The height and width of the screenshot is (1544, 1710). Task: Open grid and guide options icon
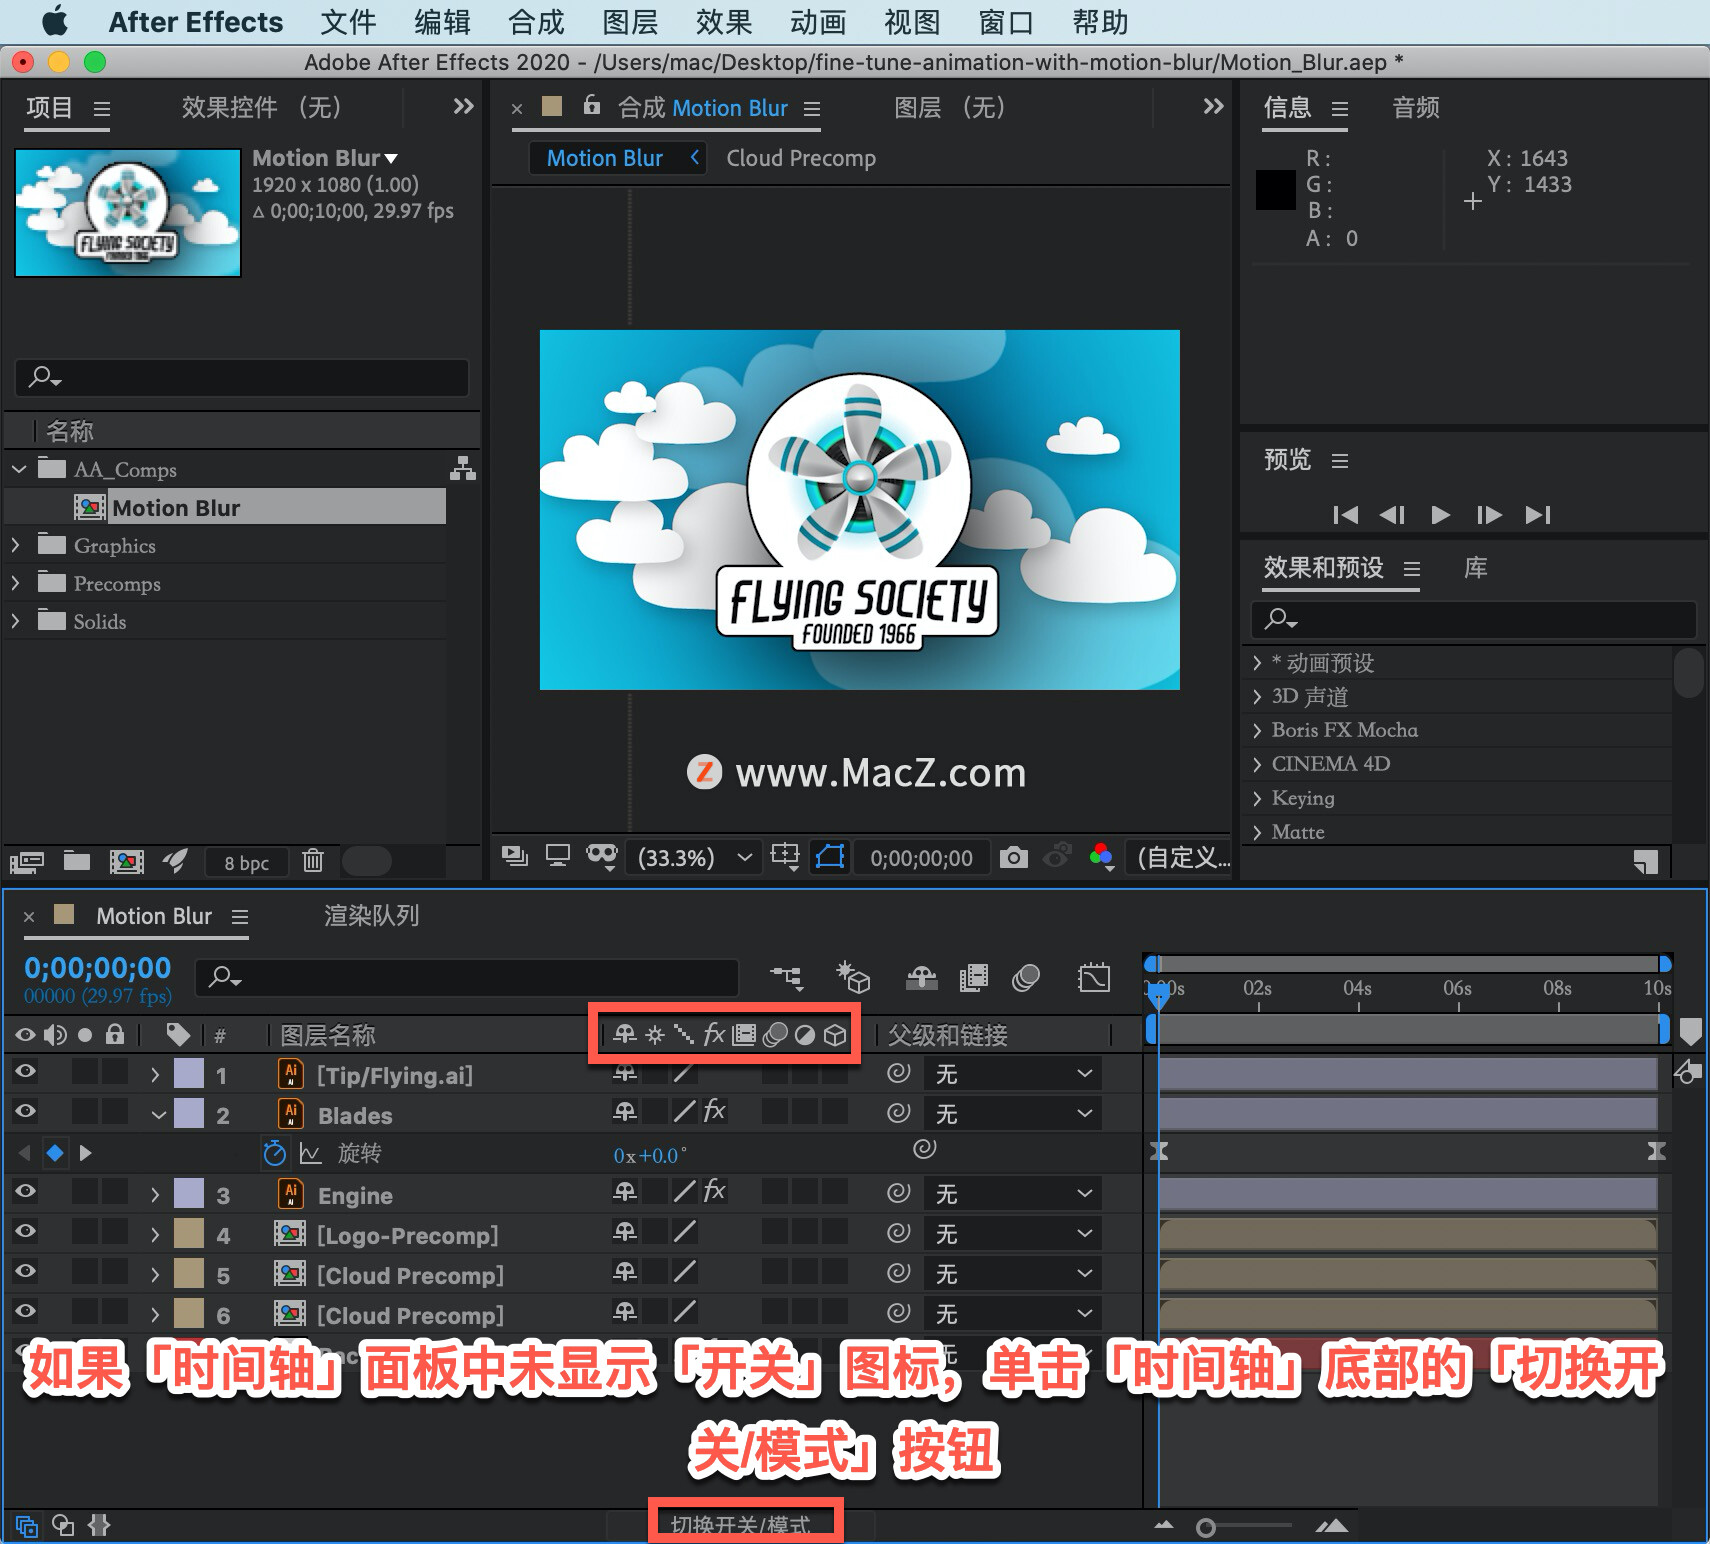785,856
